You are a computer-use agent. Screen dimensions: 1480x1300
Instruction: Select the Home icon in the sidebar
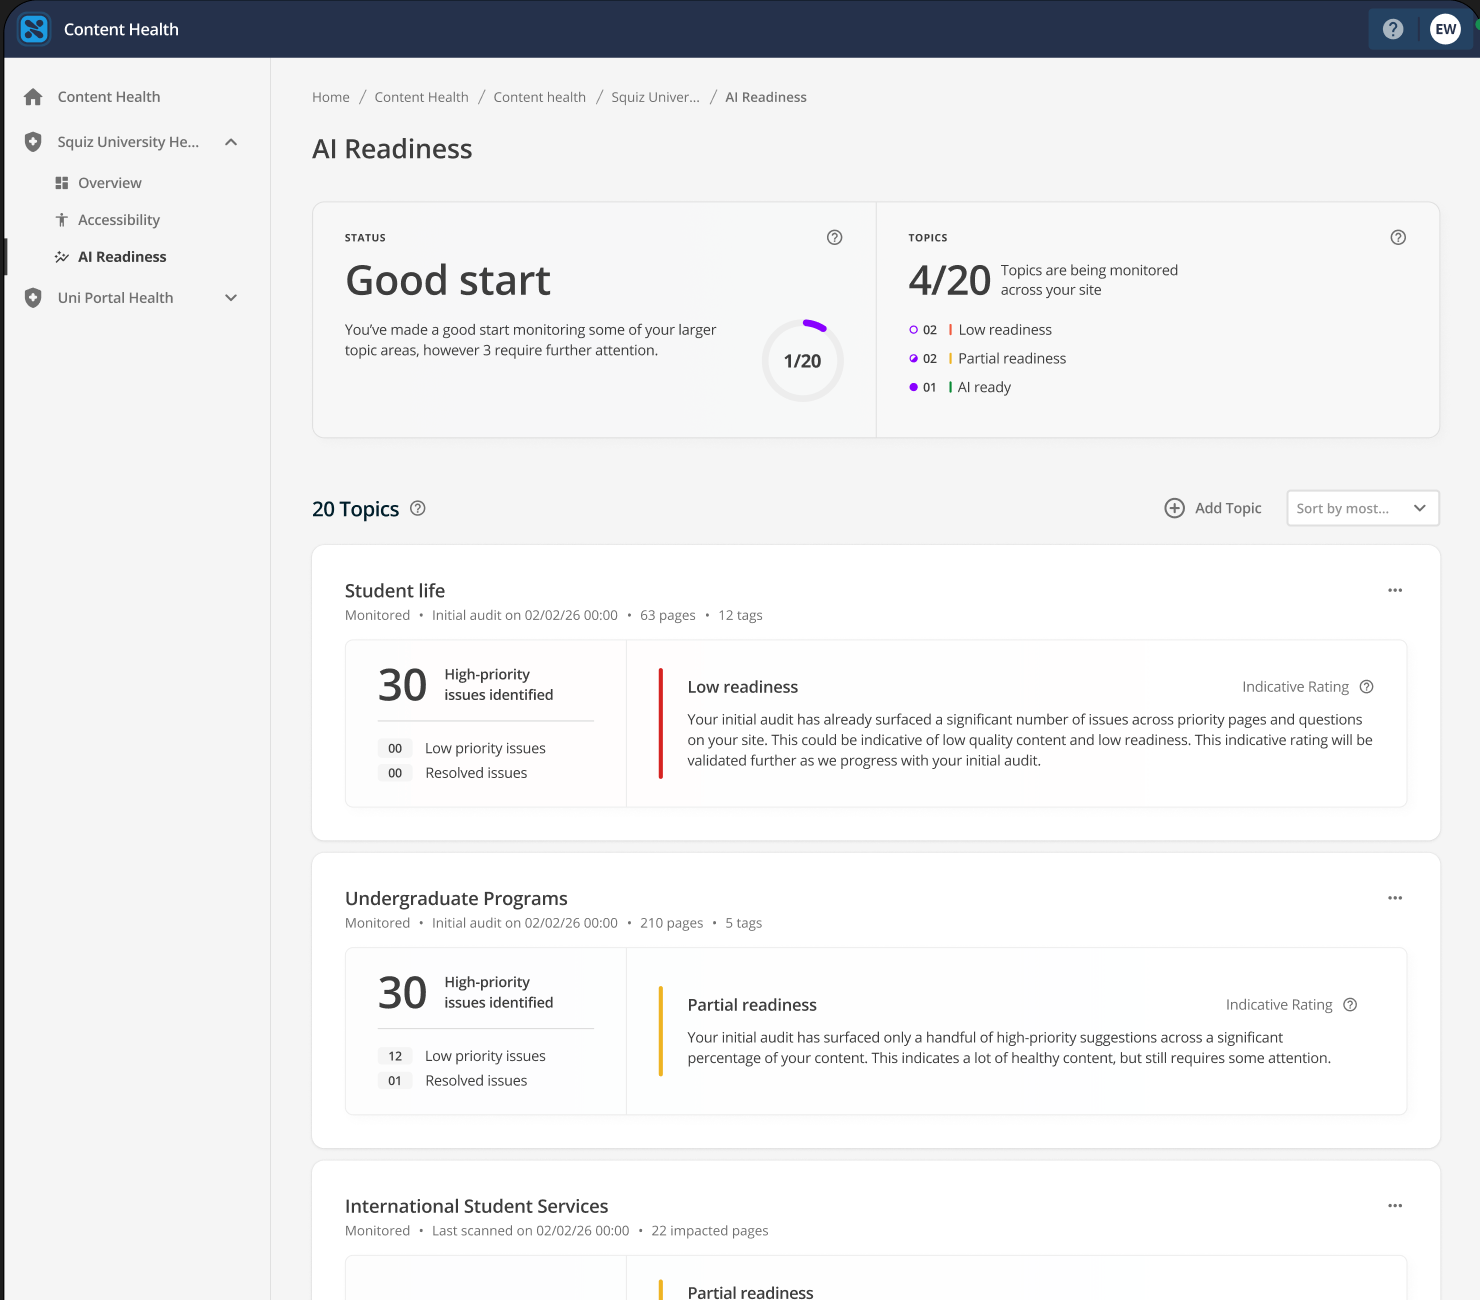click(33, 96)
